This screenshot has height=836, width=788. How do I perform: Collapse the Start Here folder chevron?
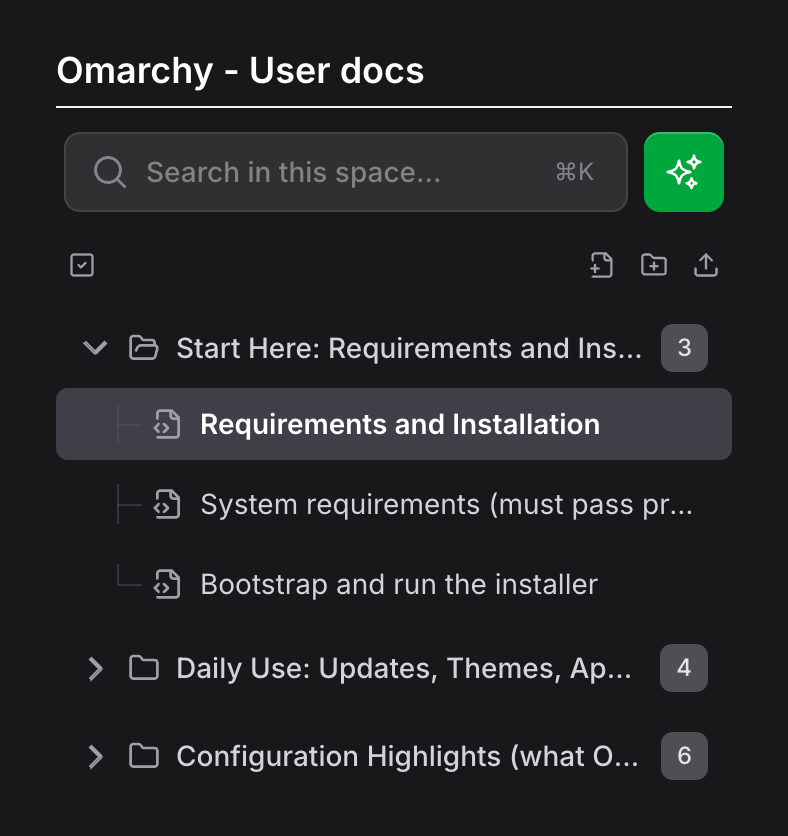[x=95, y=348]
